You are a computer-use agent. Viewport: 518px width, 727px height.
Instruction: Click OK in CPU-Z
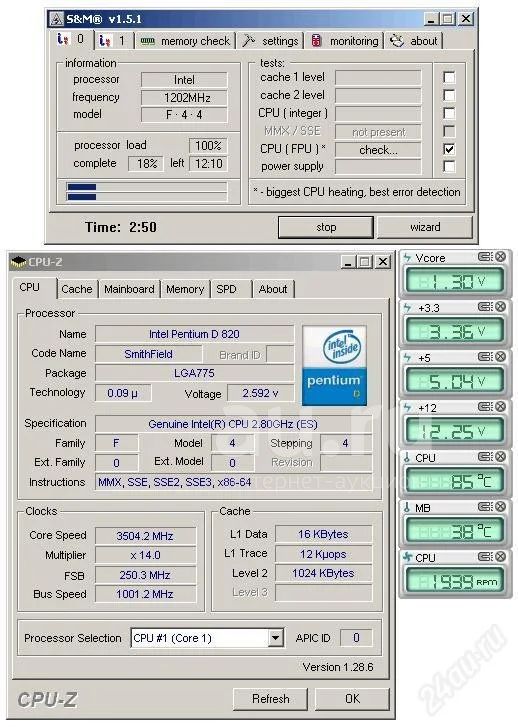[352, 699]
